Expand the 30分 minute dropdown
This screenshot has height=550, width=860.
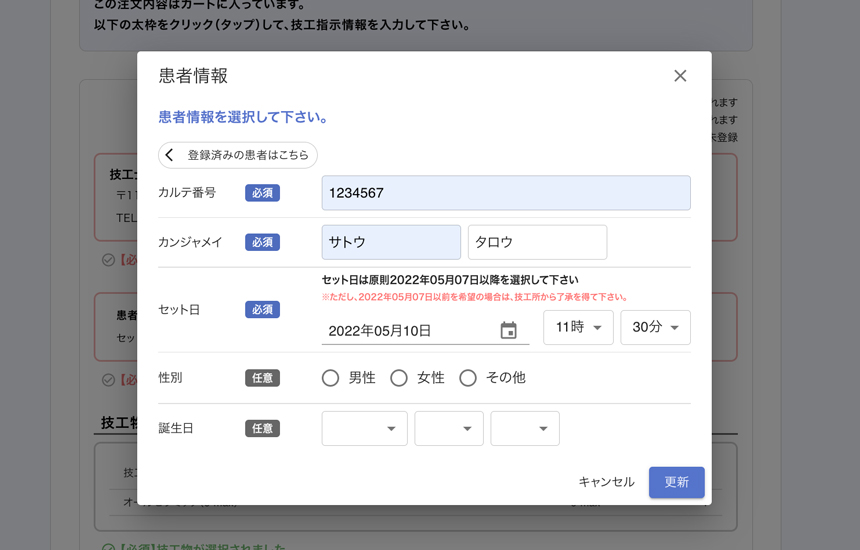point(655,328)
